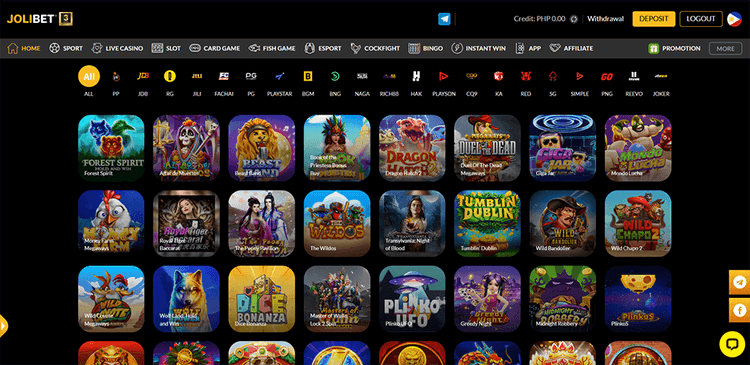Viewport: 750px width, 365px height.
Task: Launch the Forest Spirit game
Action: pyautogui.click(x=111, y=148)
